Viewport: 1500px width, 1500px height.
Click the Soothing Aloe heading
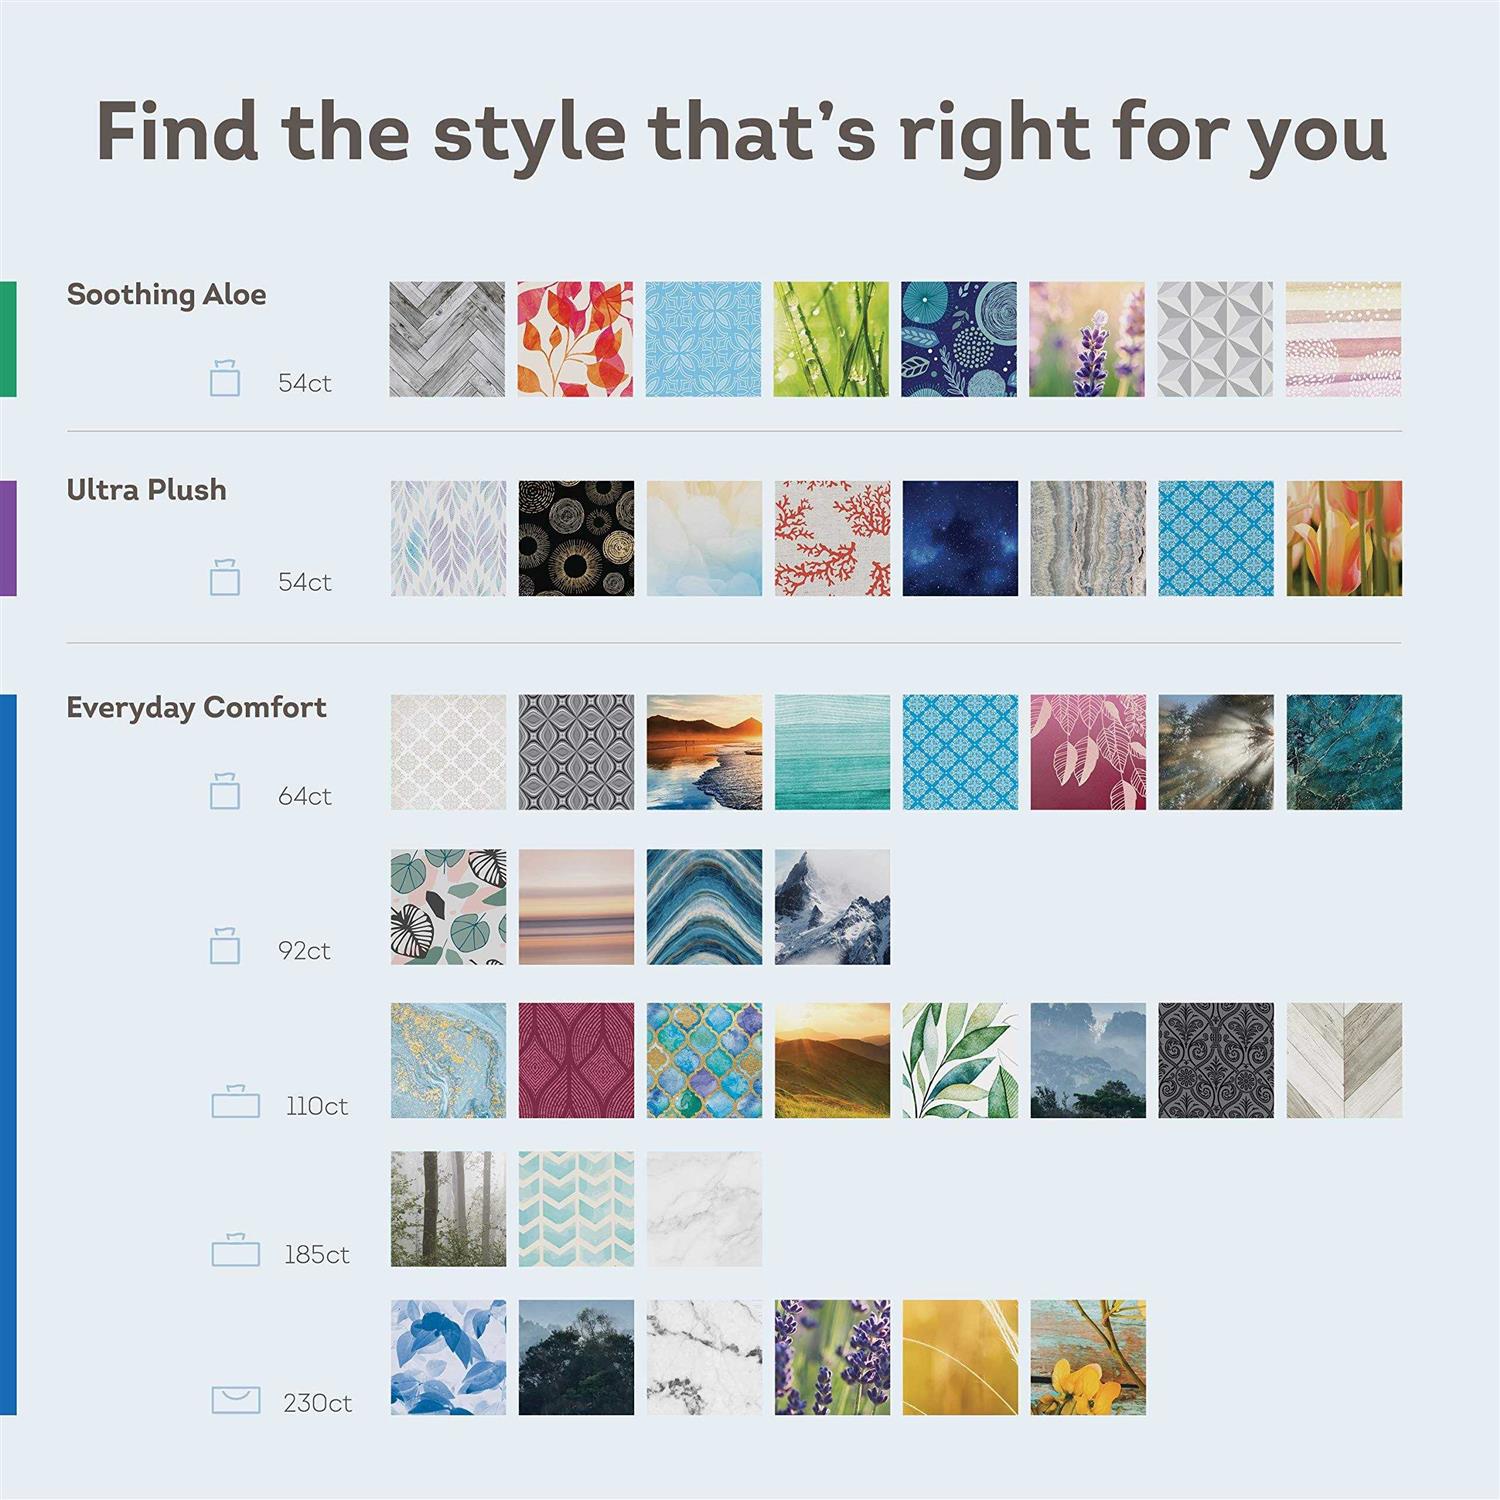(x=166, y=295)
